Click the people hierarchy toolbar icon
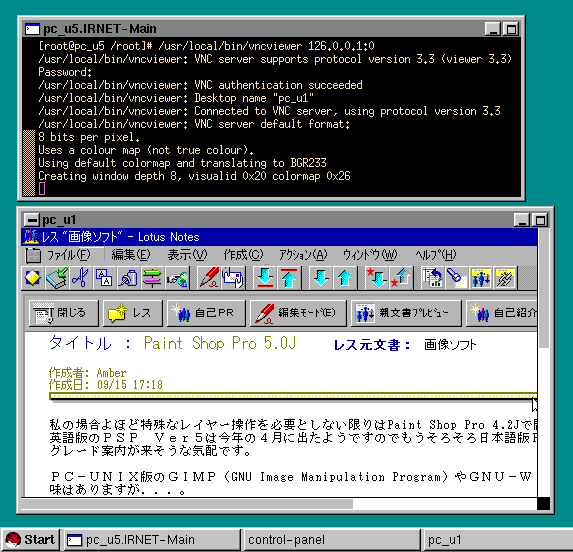This screenshot has height=552, width=573. click(x=481, y=278)
